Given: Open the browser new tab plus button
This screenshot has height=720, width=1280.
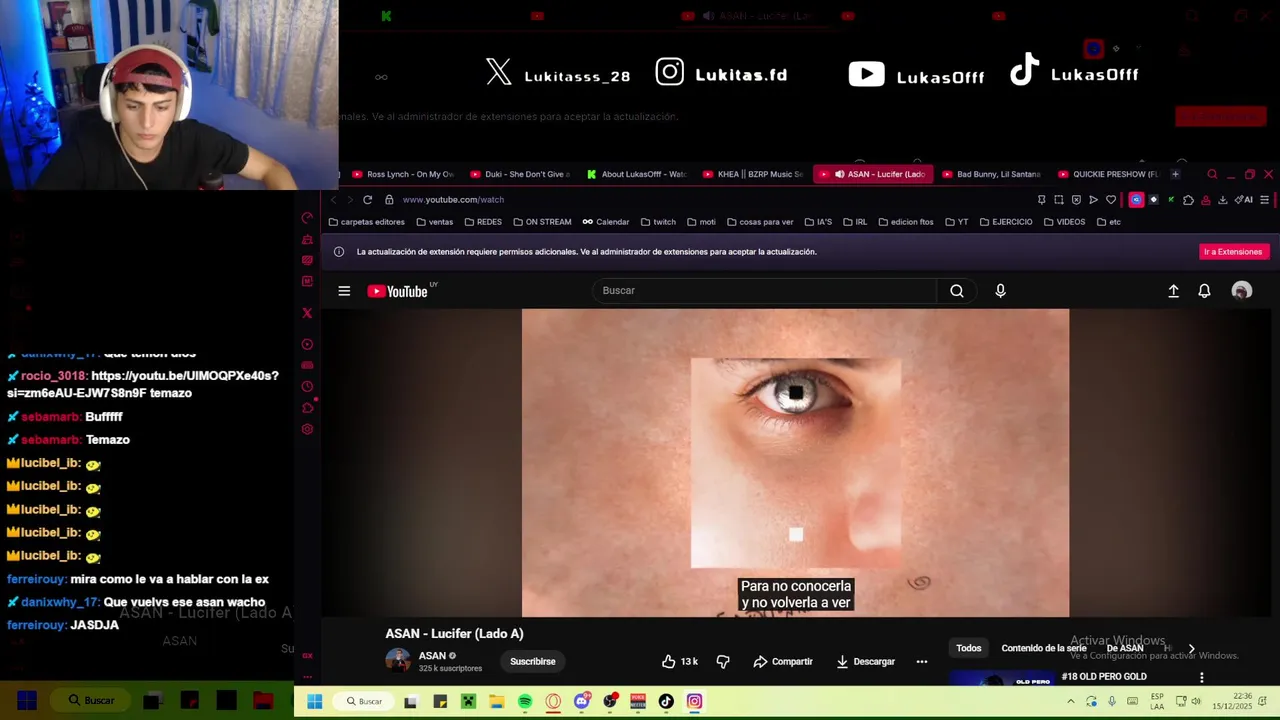Looking at the screenshot, I should click(1175, 174).
